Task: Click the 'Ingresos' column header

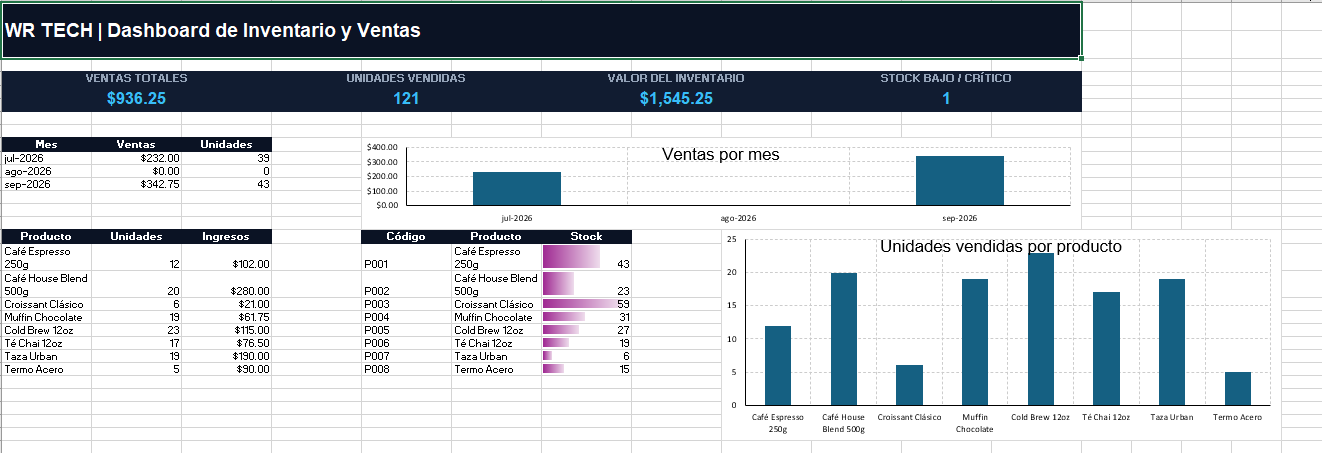Action: [226, 236]
